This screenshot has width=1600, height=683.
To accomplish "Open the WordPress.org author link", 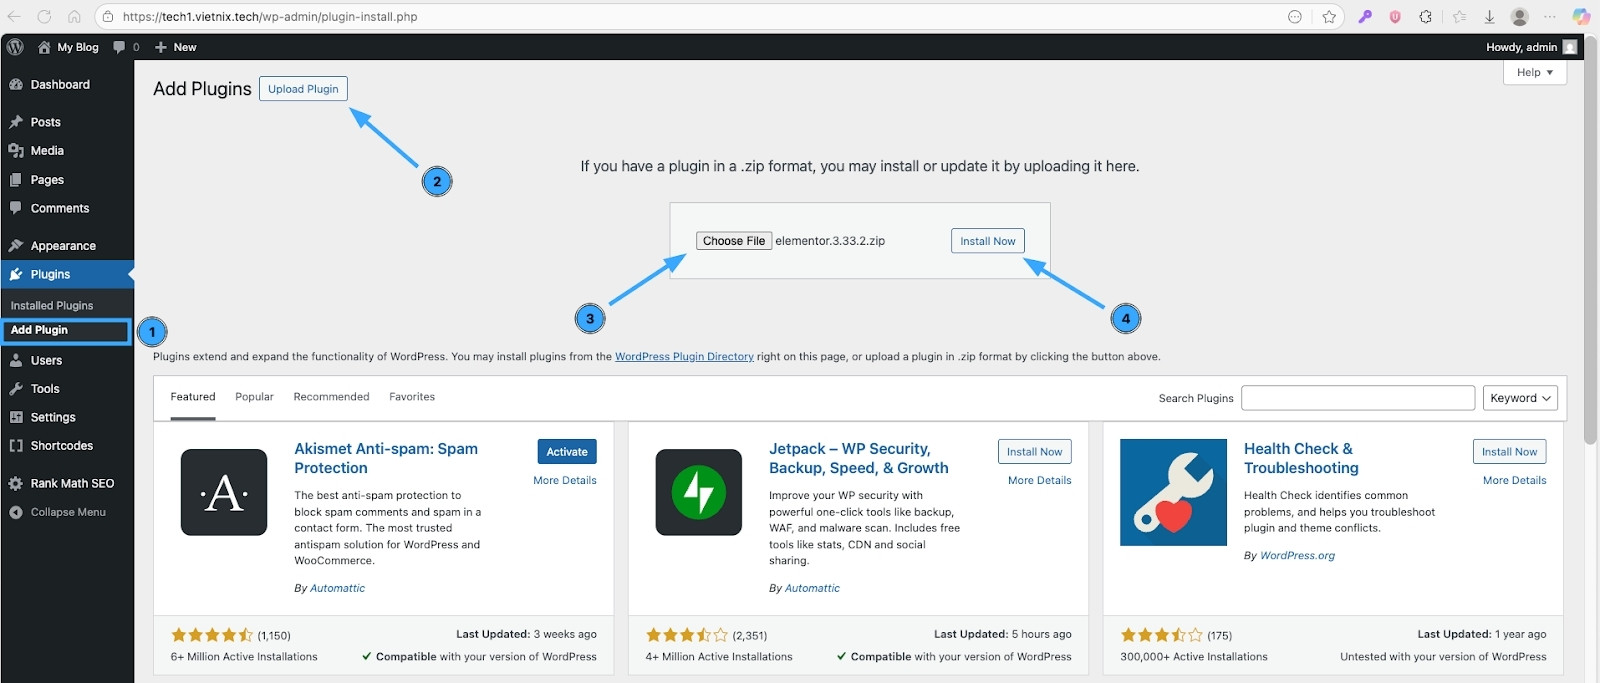I will pyautogui.click(x=1297, y=556).
